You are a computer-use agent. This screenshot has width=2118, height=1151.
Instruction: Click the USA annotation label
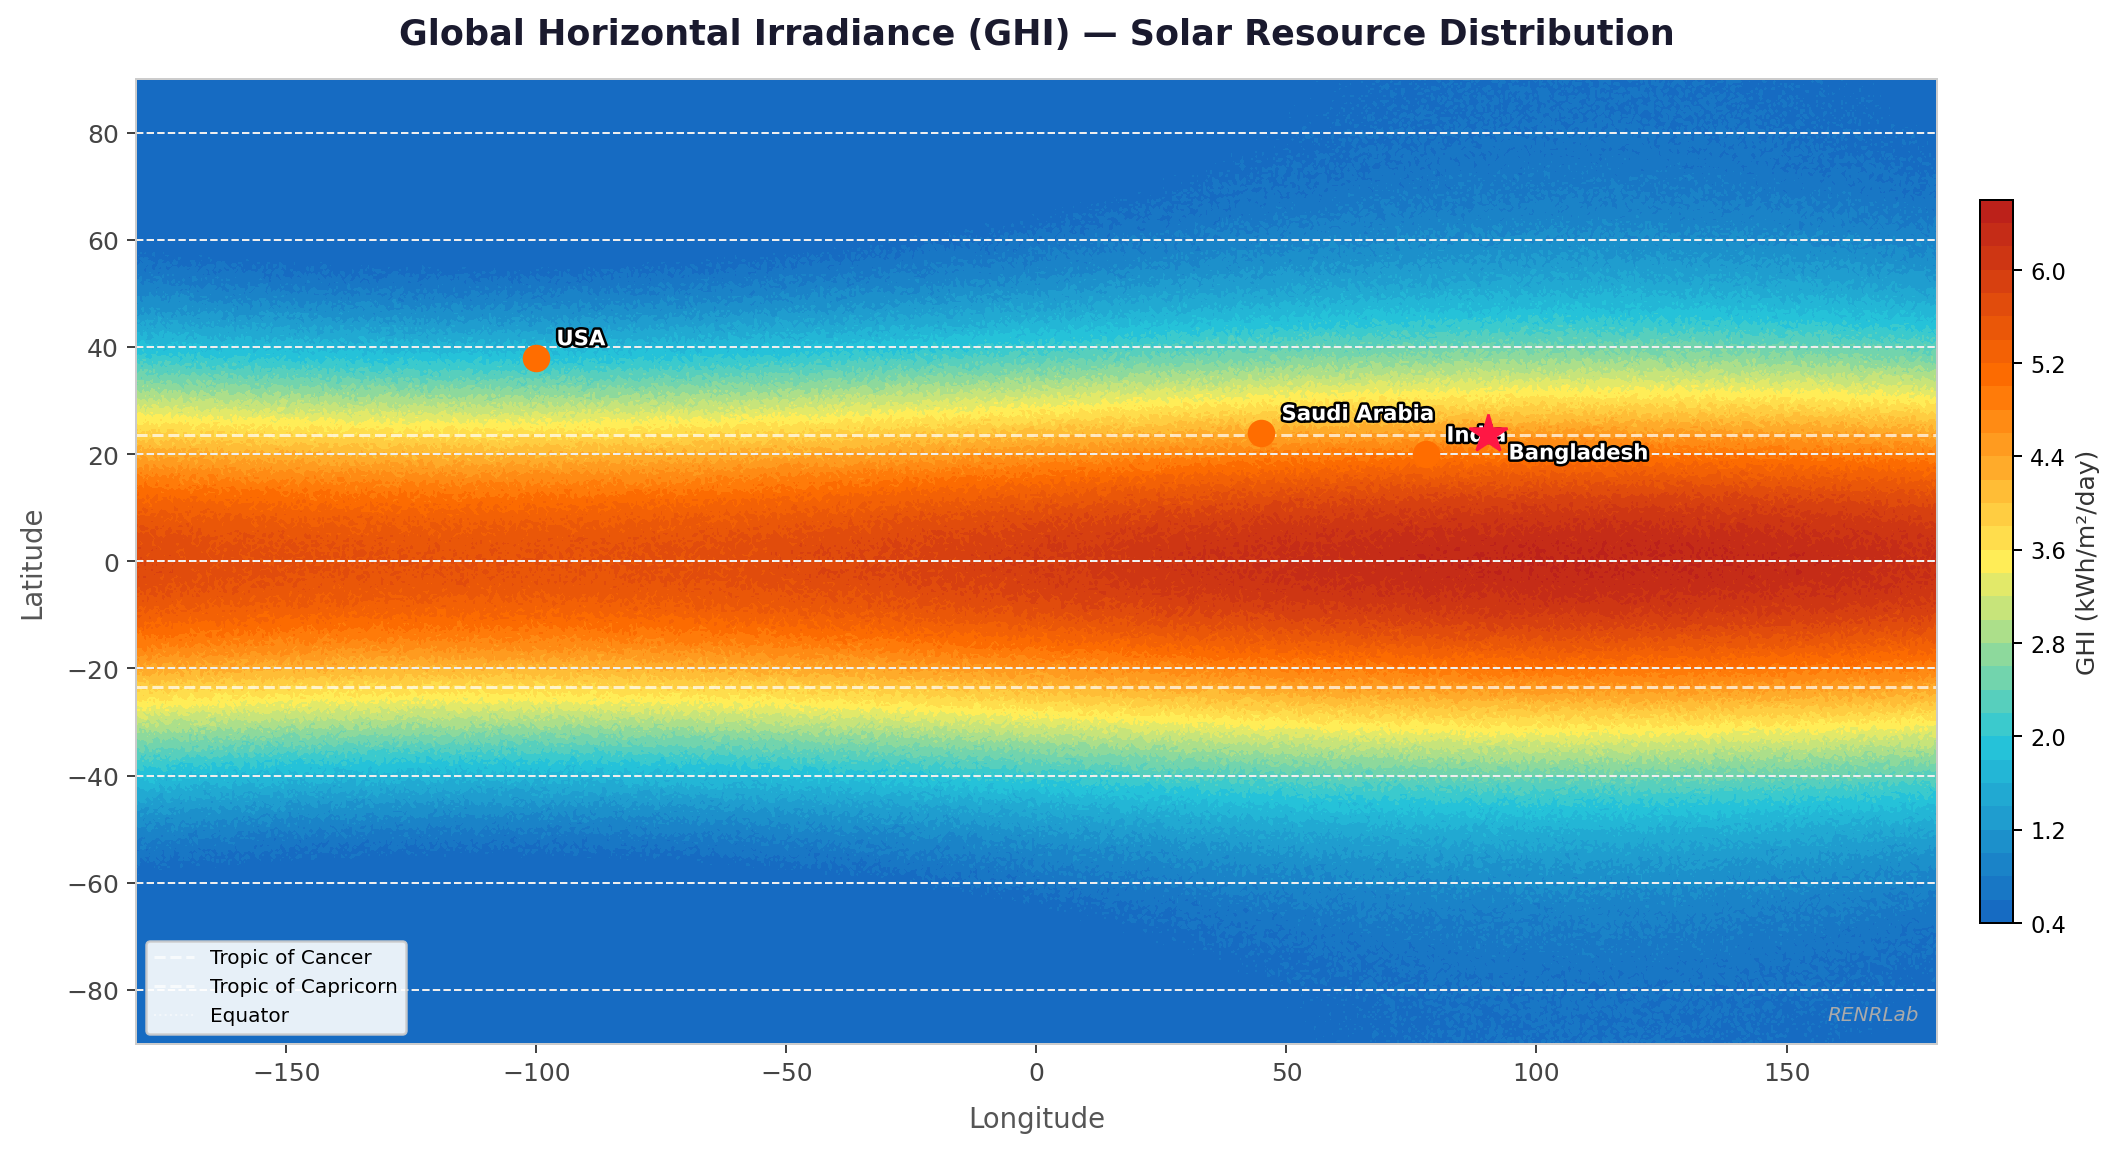pyautogui.click(x=581, y=338)
